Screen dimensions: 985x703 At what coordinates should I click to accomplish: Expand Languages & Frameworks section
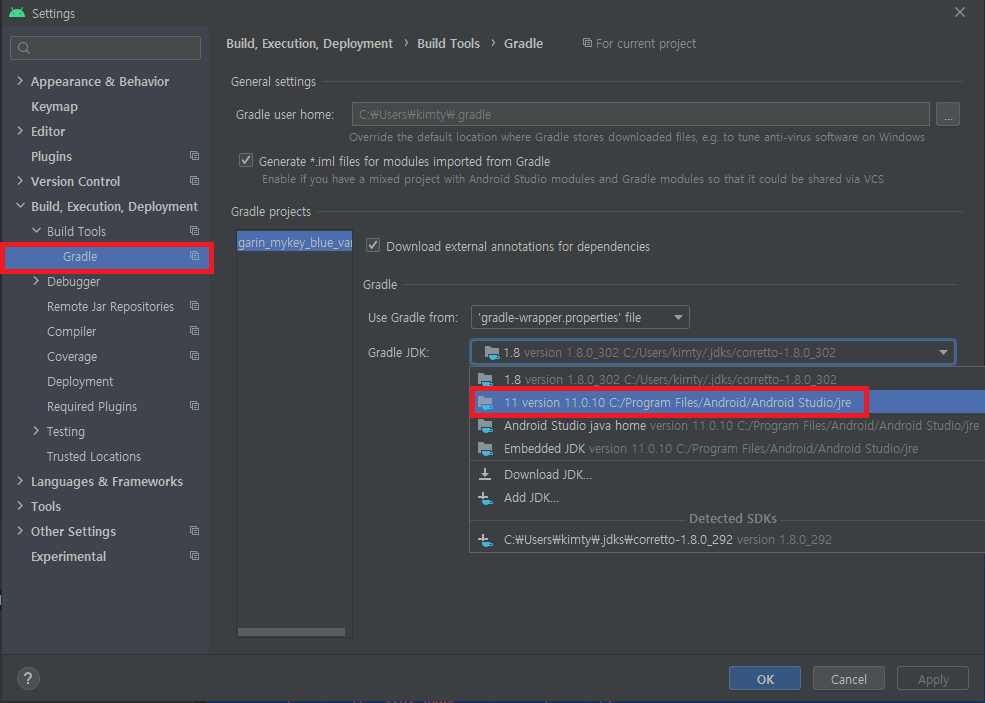20,481
